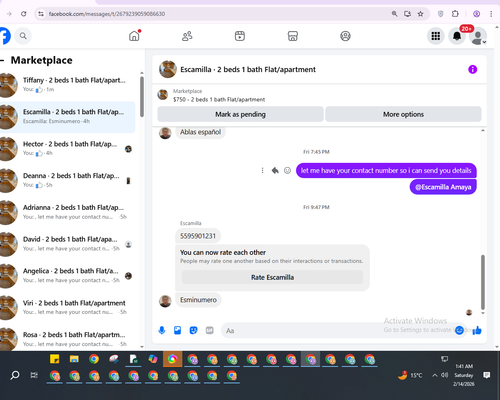Open Task View on taskbar
The width and height of the screenshot is (500, 400).
(34, 375)
